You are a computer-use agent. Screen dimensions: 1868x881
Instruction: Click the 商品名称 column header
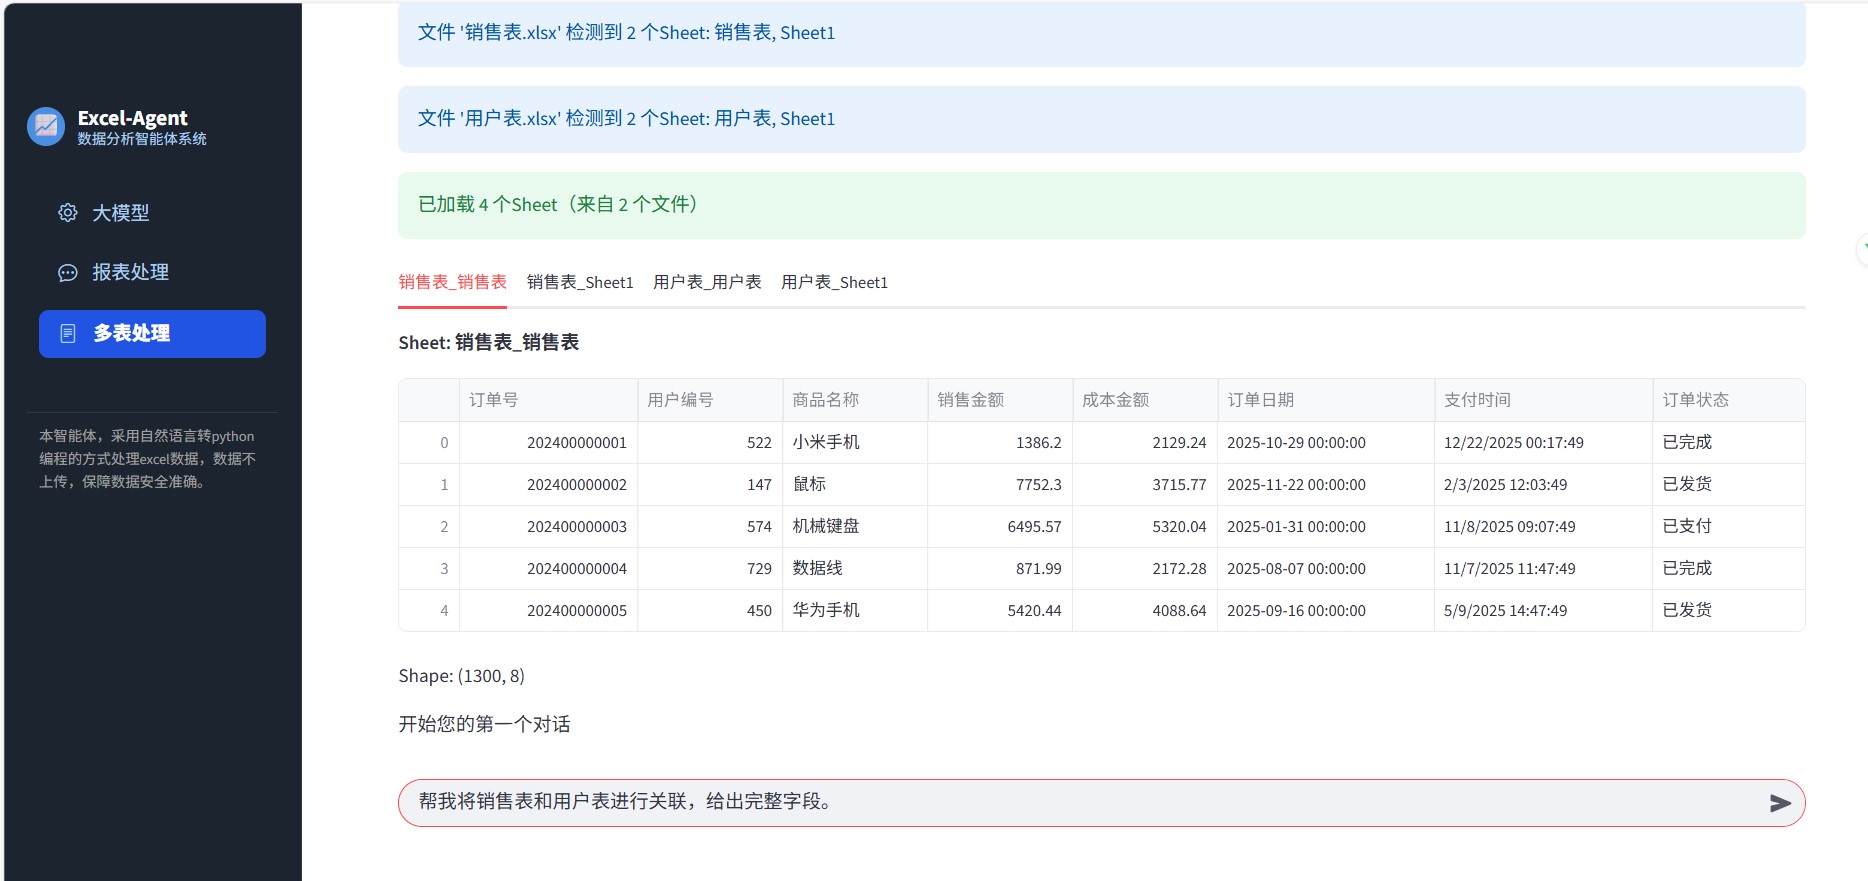pyautogui.click(x=825, y=400)
